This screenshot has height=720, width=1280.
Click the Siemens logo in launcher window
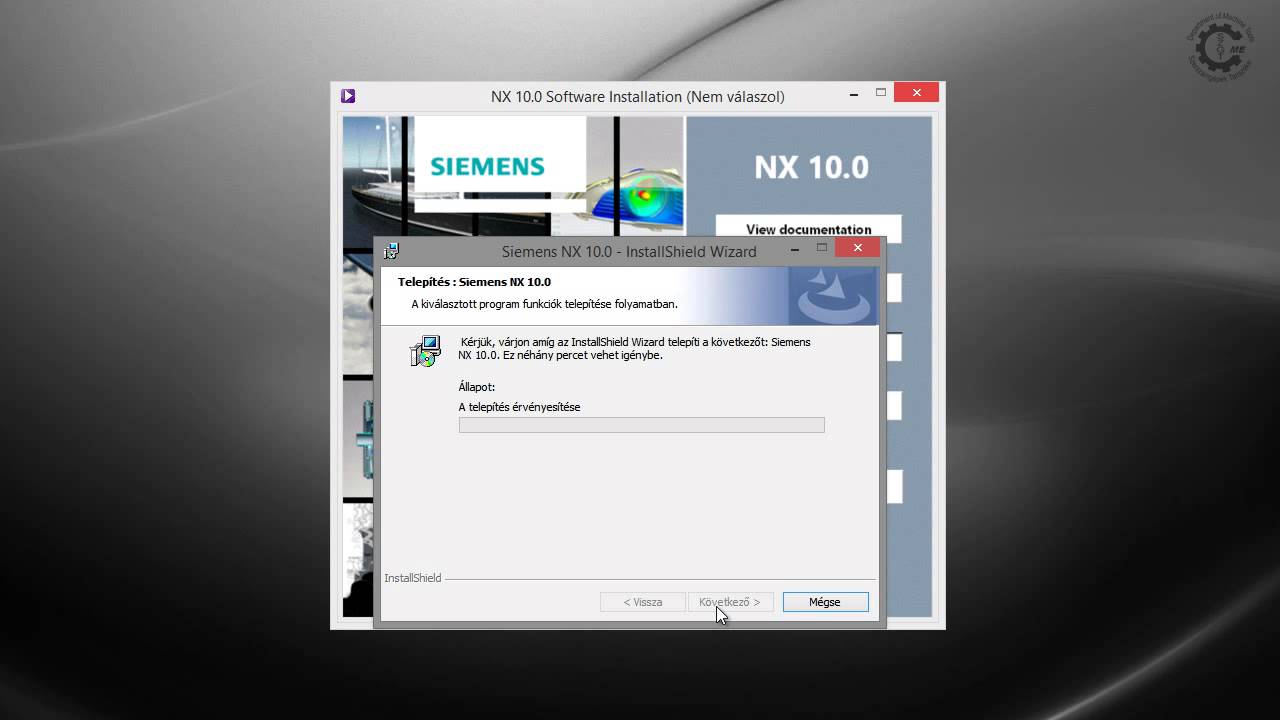tap(487, 166)
